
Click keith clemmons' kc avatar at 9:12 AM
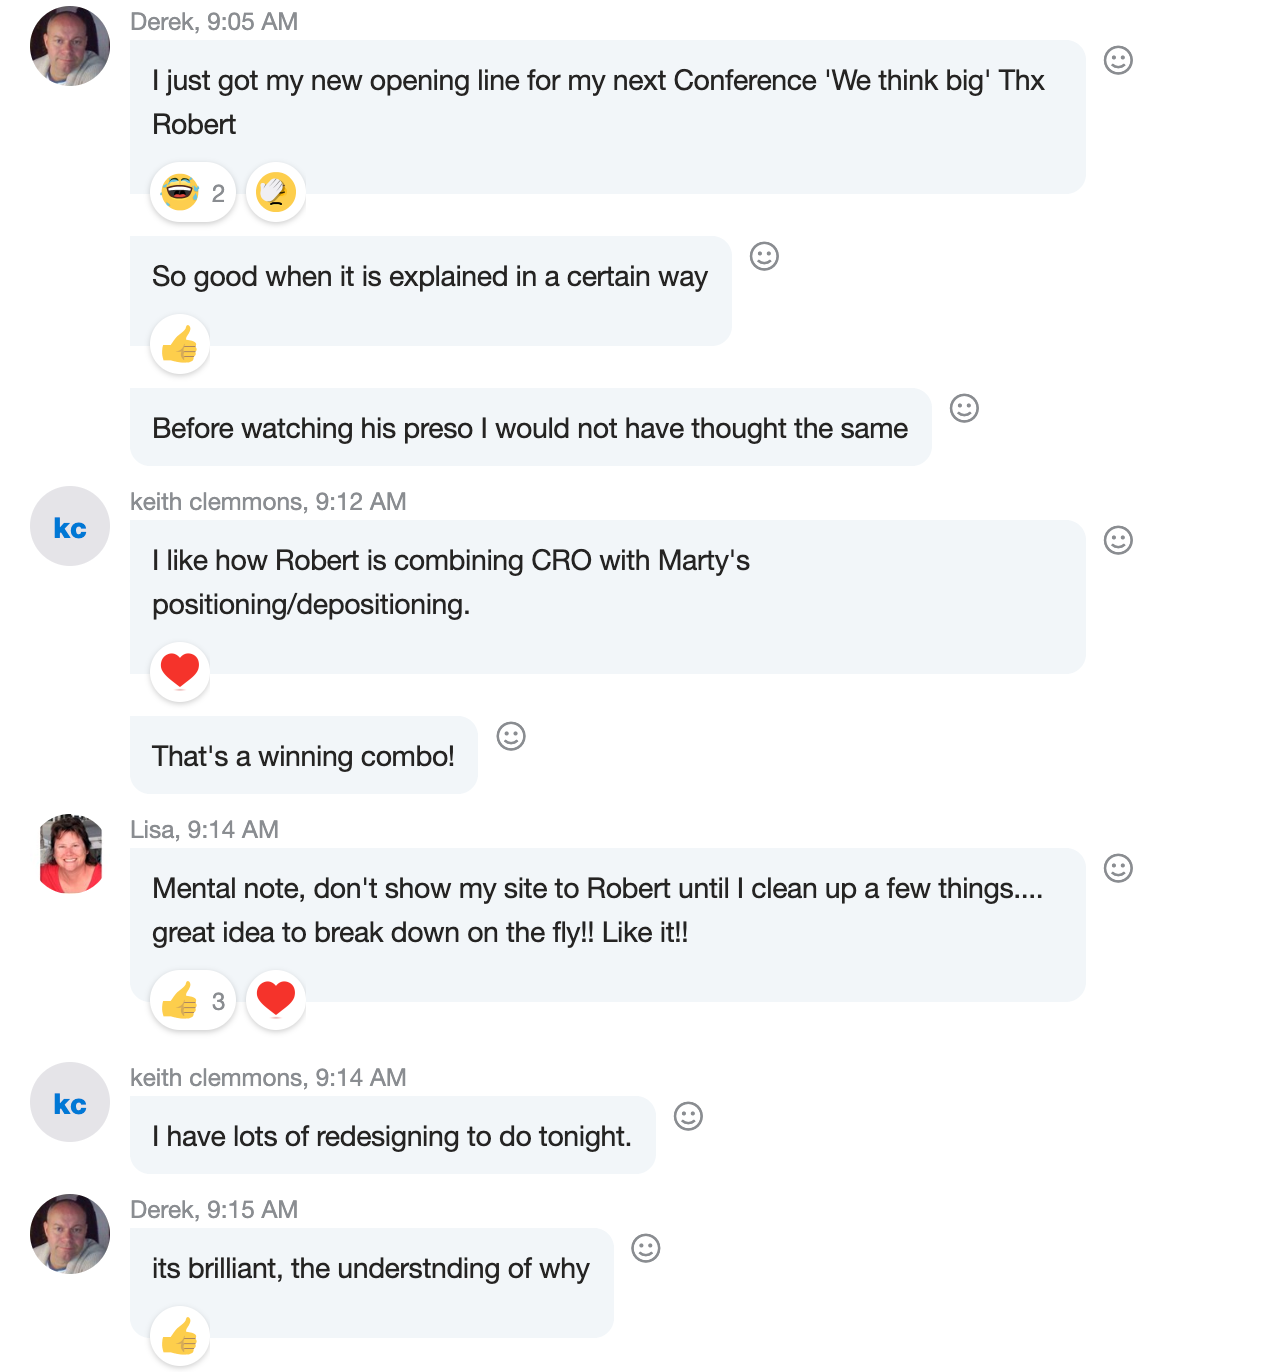70,527
